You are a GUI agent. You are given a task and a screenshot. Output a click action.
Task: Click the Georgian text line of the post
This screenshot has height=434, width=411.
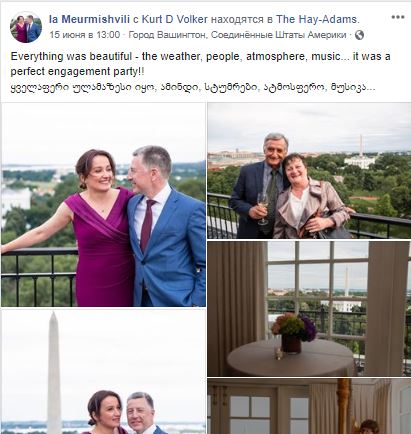193,88
